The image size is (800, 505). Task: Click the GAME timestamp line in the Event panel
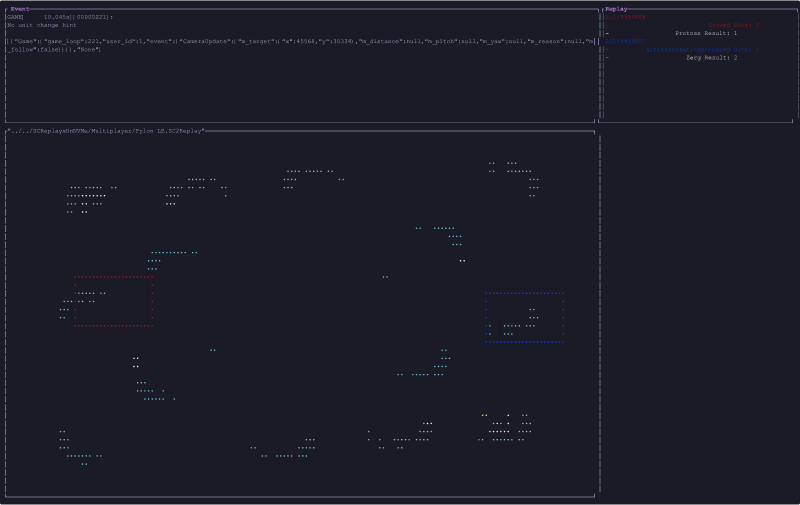(x=60, y=17)
